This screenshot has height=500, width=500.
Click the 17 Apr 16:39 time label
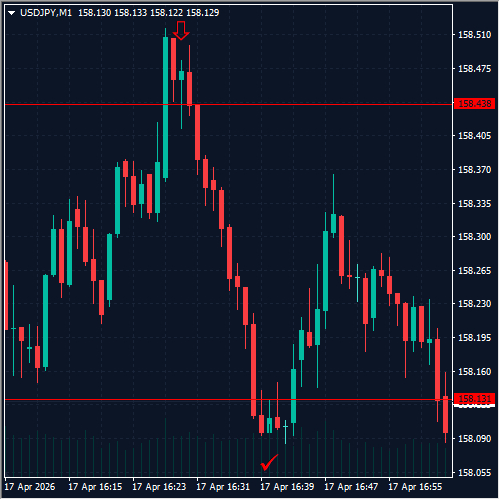(x=287, y=487)
